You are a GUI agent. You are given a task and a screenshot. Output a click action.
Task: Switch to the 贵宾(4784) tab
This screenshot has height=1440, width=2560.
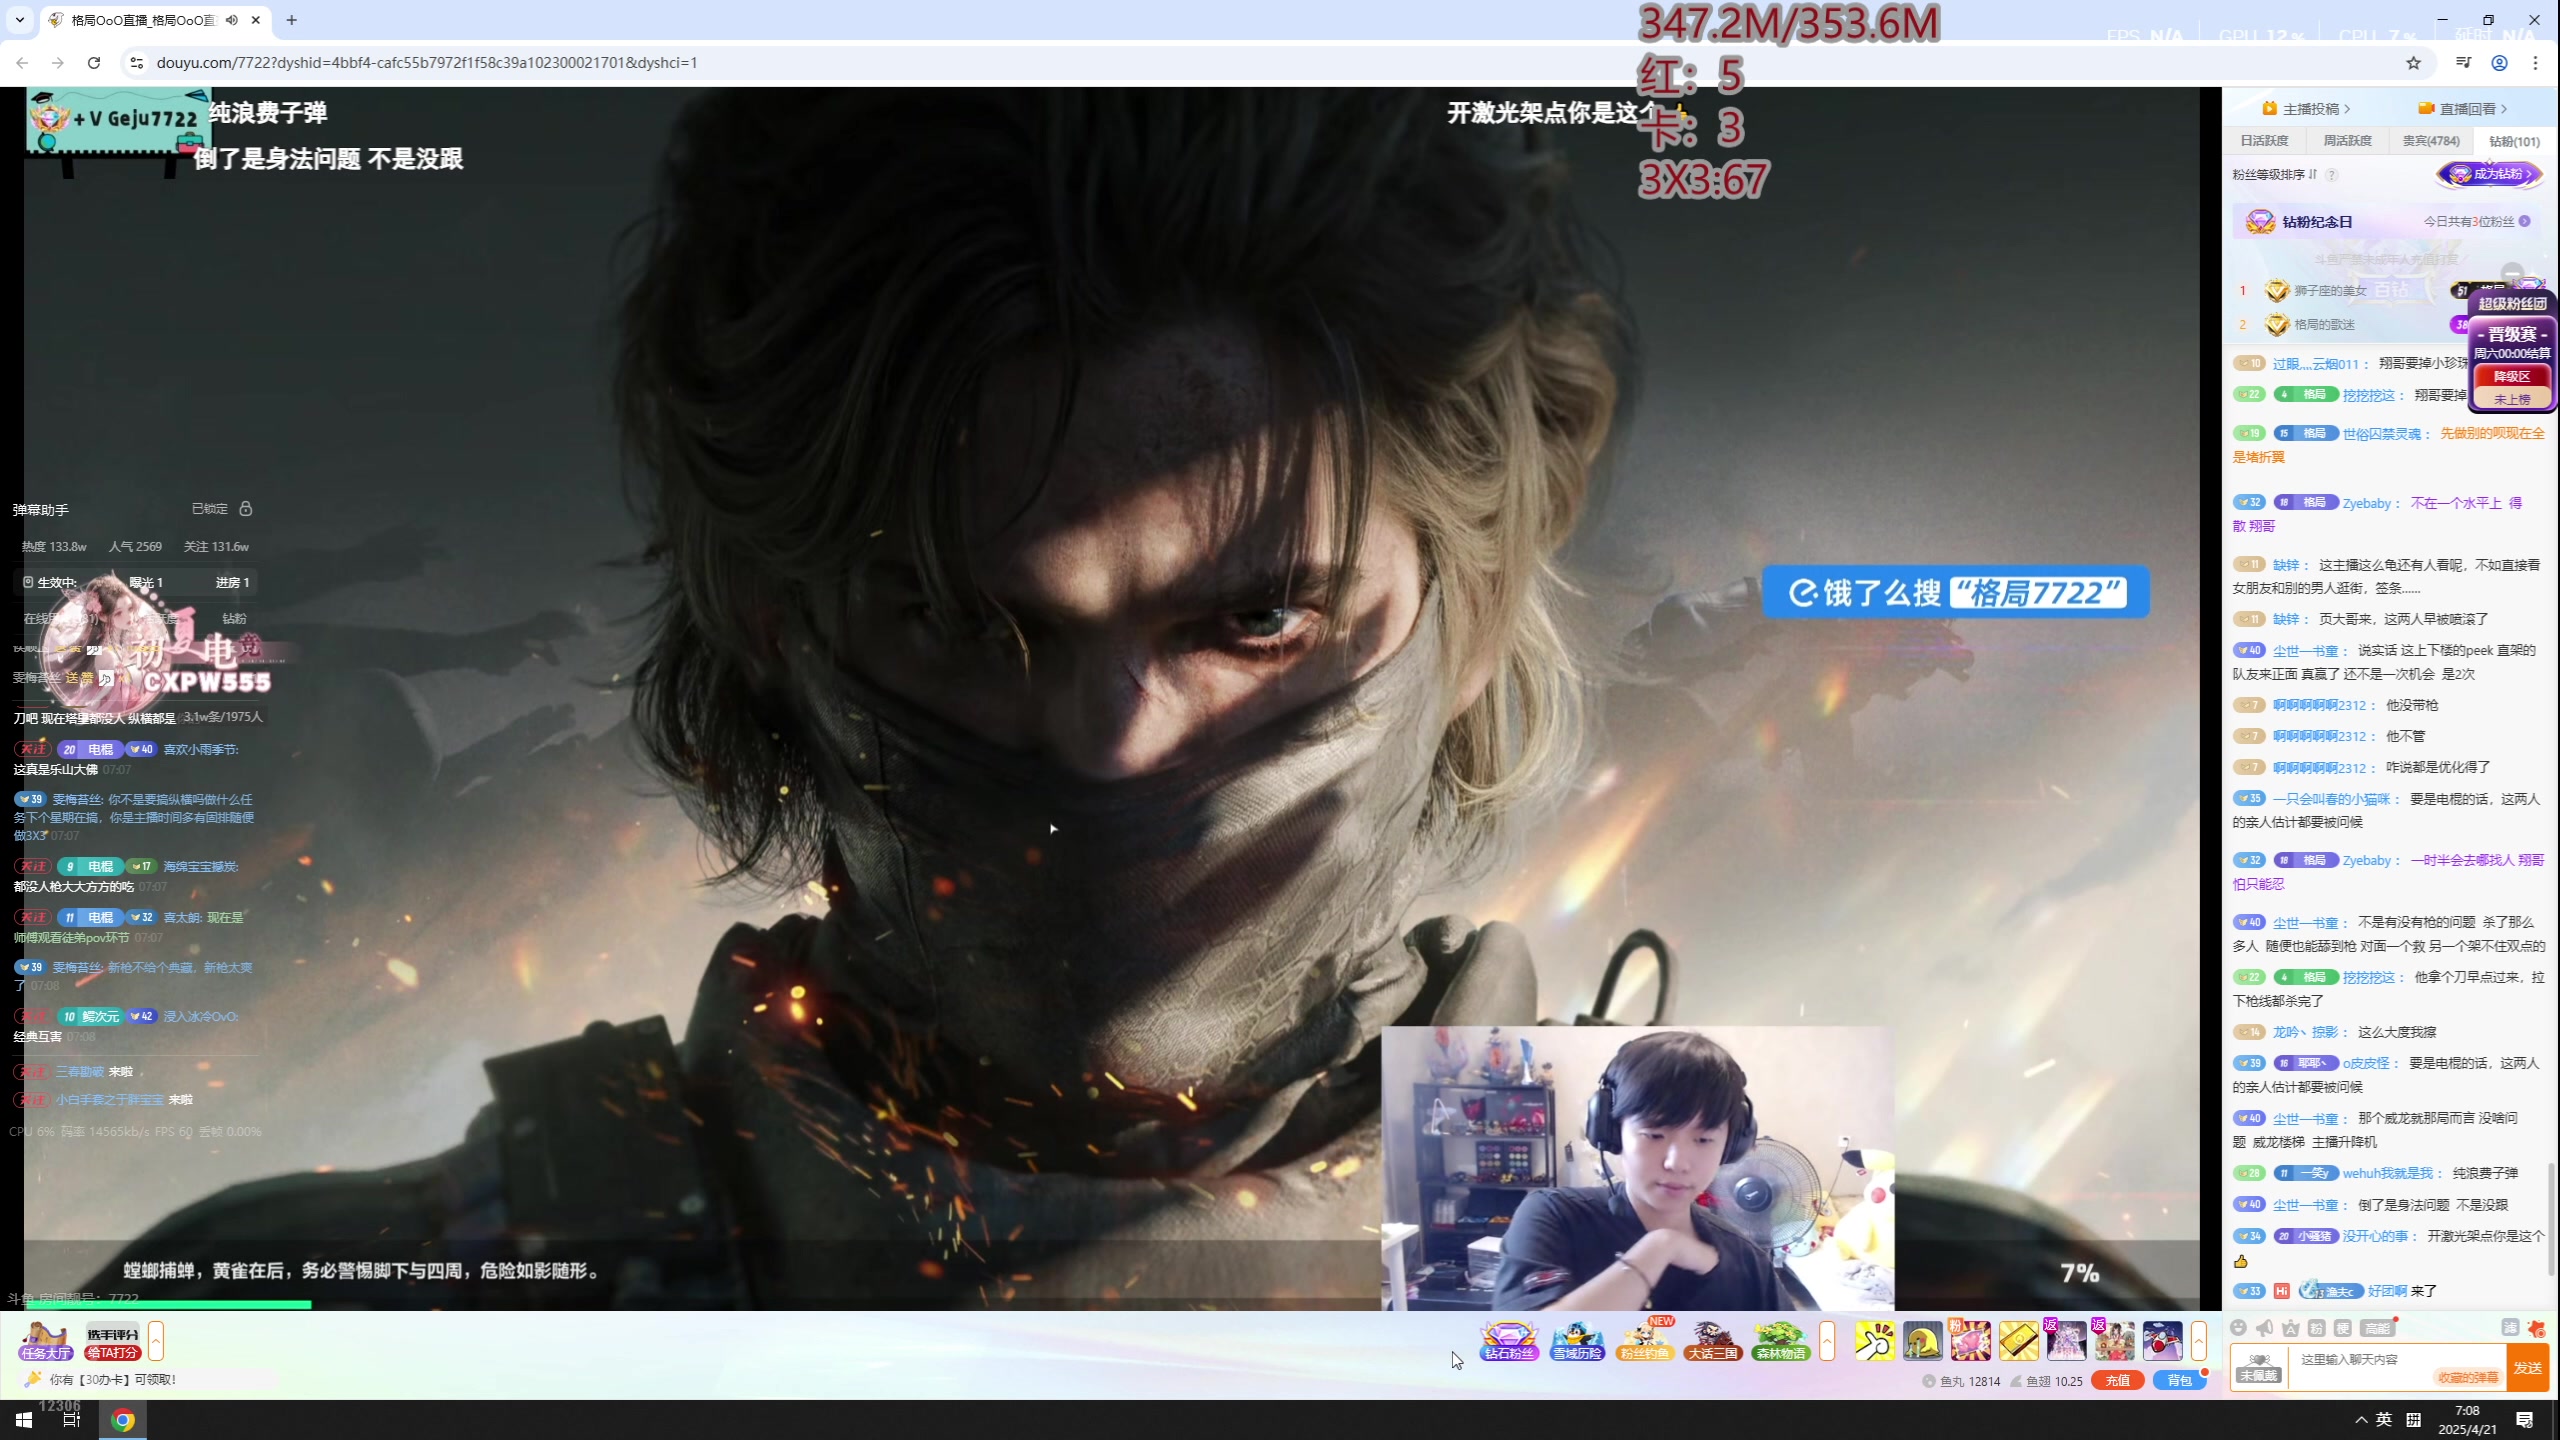click(2430, 141)
